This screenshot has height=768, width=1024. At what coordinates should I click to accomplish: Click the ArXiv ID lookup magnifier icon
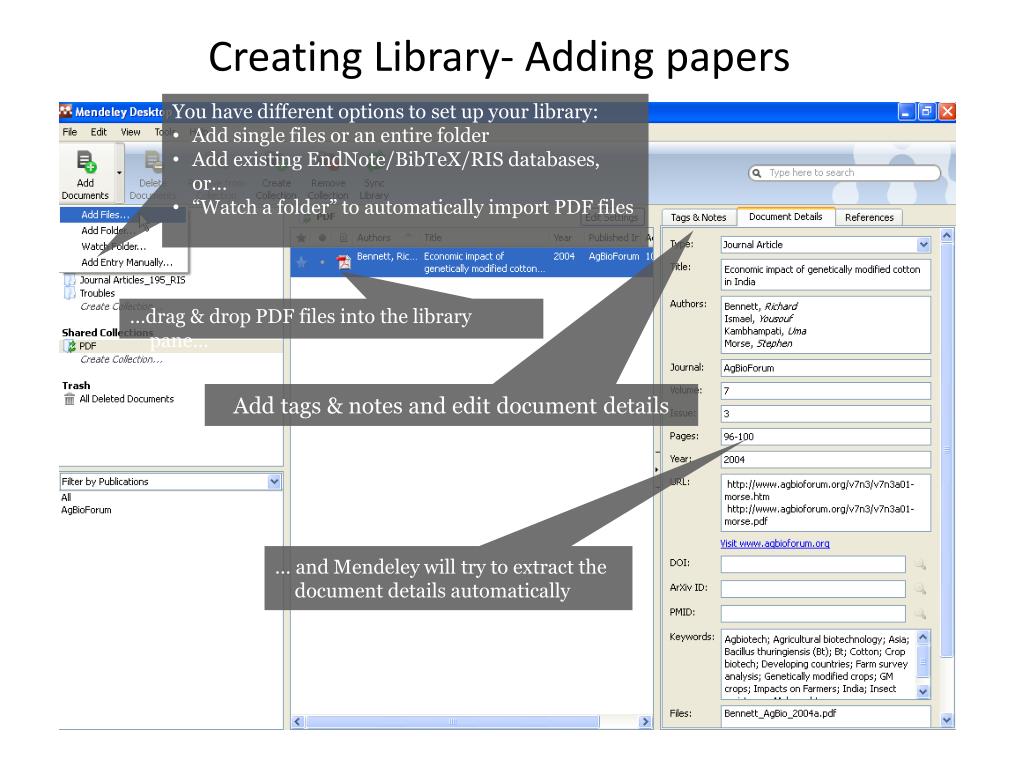point(921,589)
